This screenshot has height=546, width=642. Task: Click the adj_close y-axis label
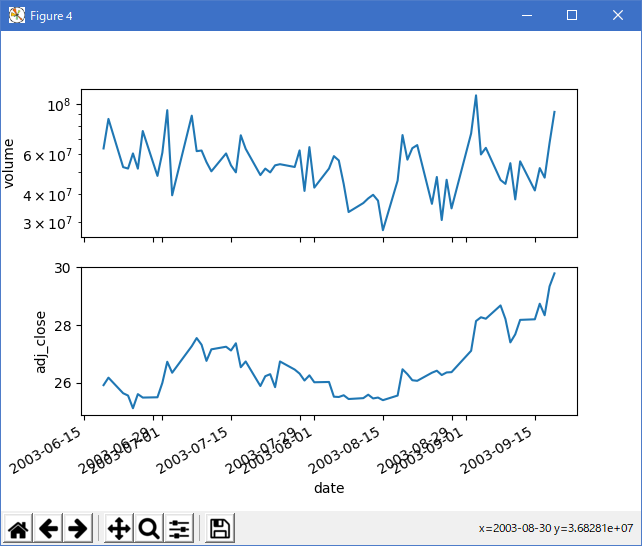click(x=42, y=340)
